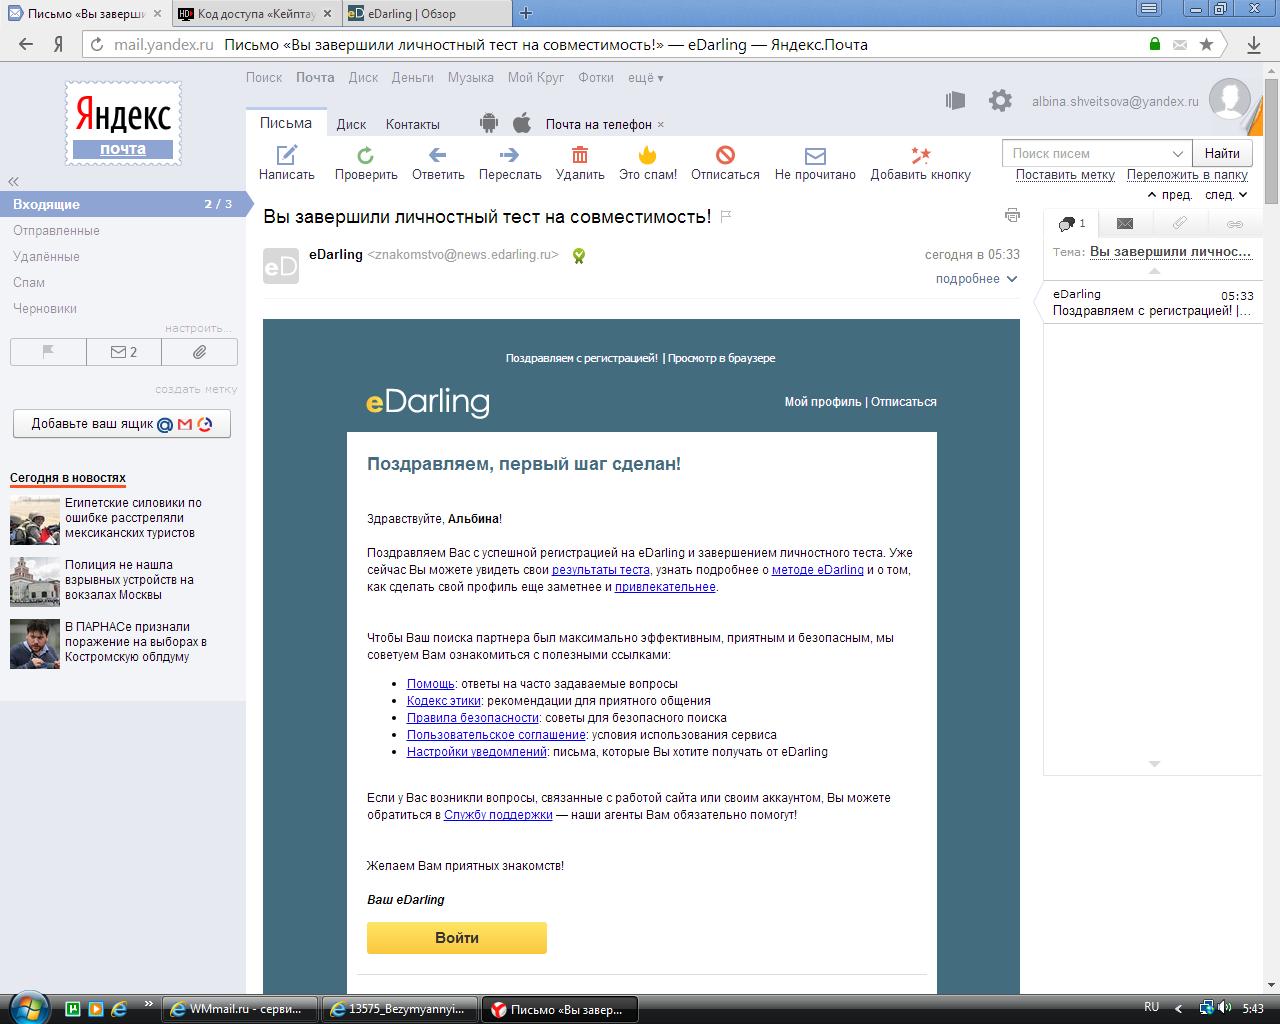The width and height of the screenshot is (1280, 1024).
Task: Bookmark page with star icon
Action: click(1207, 44)
